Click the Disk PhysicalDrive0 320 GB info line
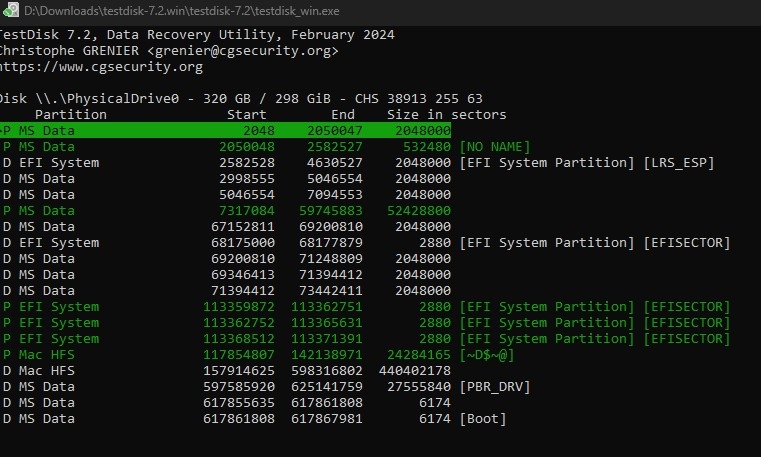 click(240, 99)
